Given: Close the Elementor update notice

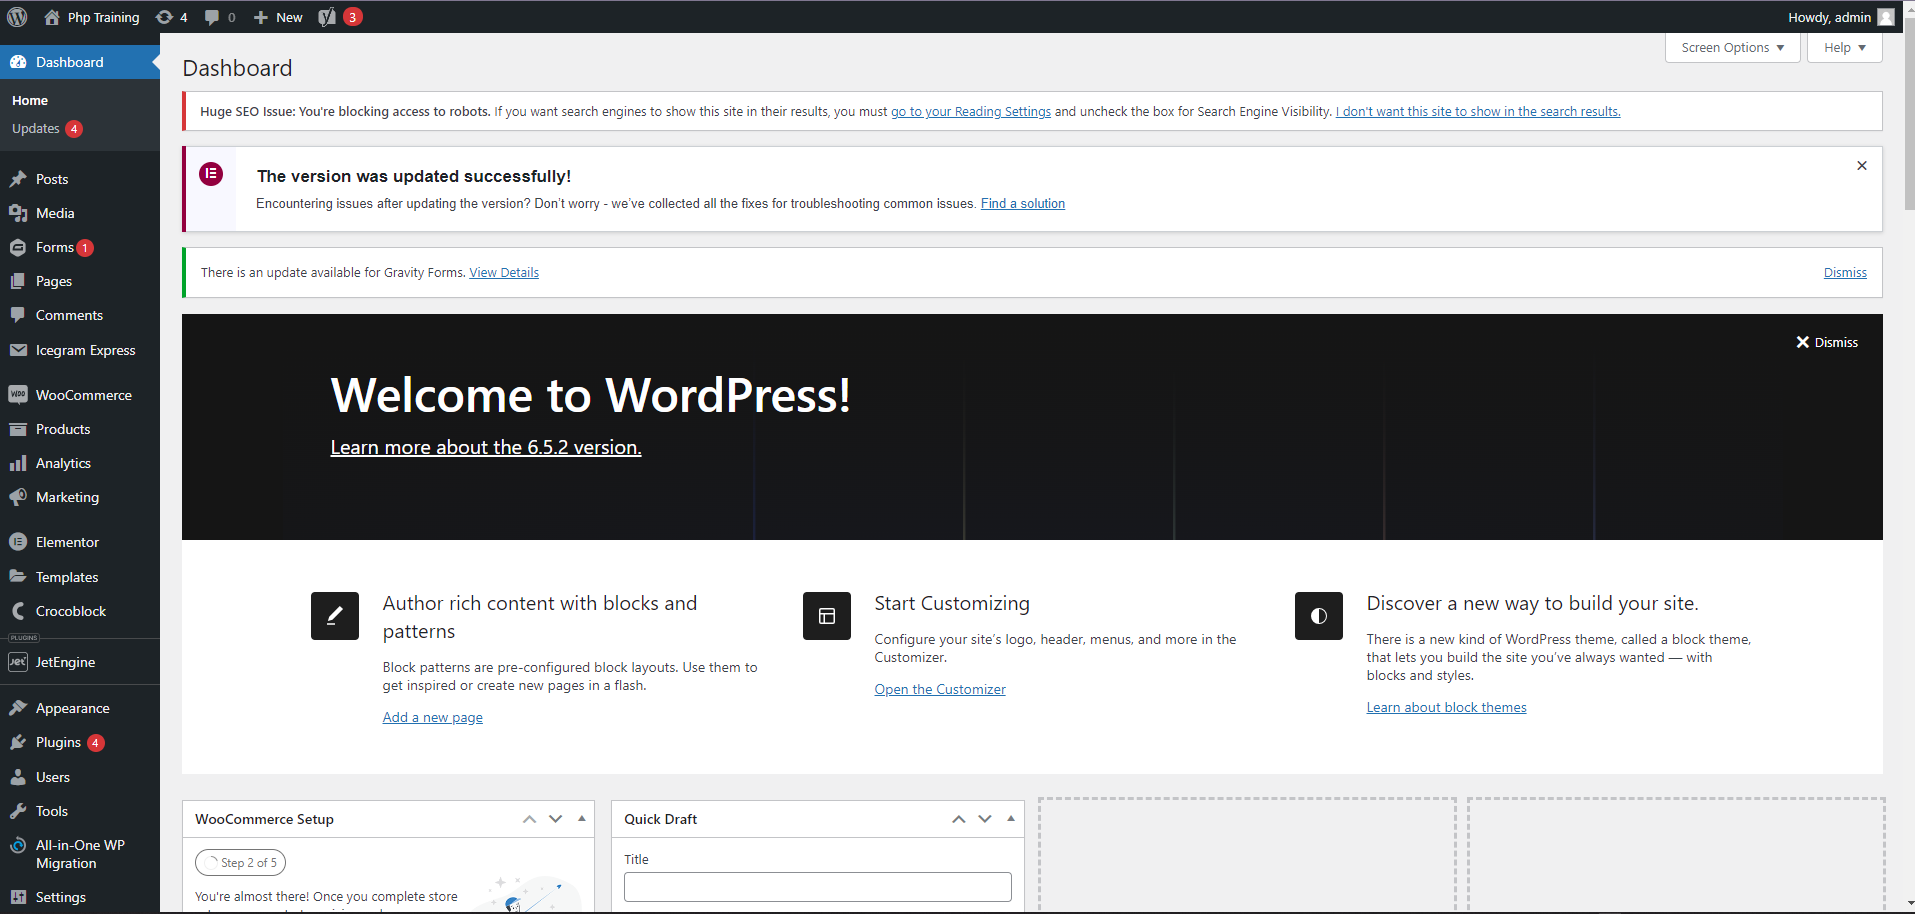Looking at the screenshot, I should point(1862,166).
